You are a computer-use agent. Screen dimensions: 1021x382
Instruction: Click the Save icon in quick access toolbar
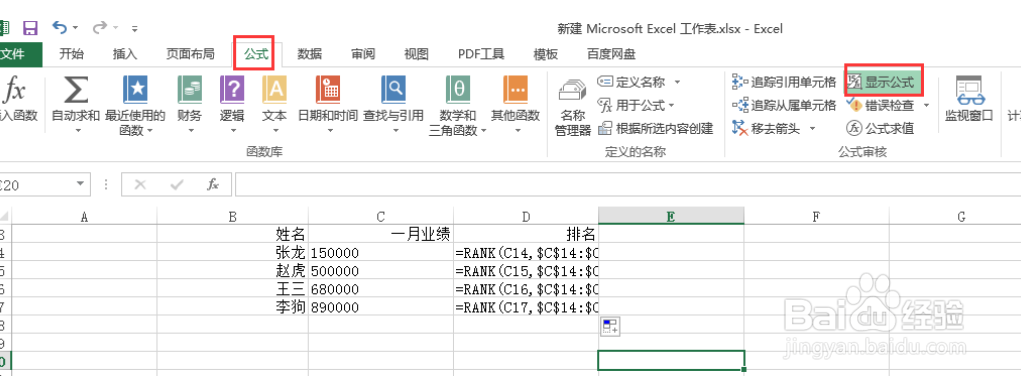tap(30, 28)
